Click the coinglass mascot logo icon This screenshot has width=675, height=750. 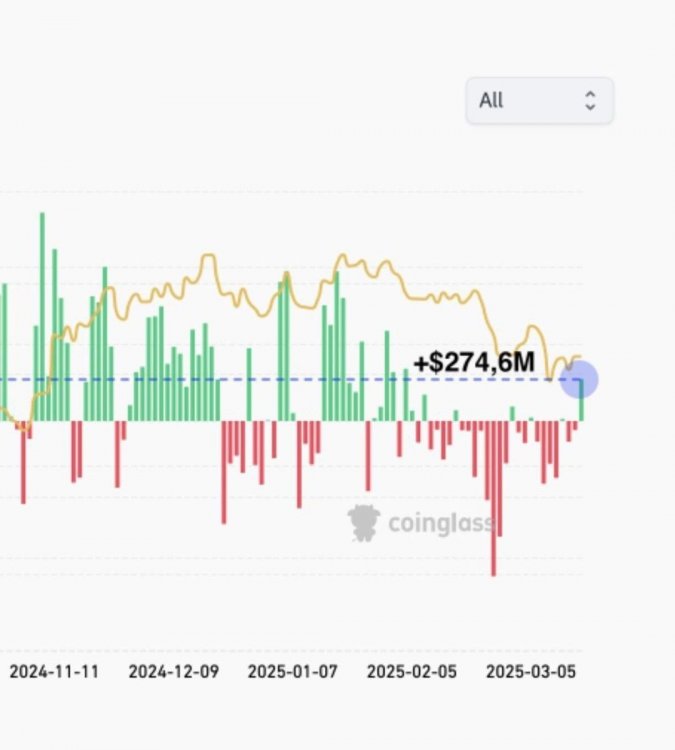(364, 522)
